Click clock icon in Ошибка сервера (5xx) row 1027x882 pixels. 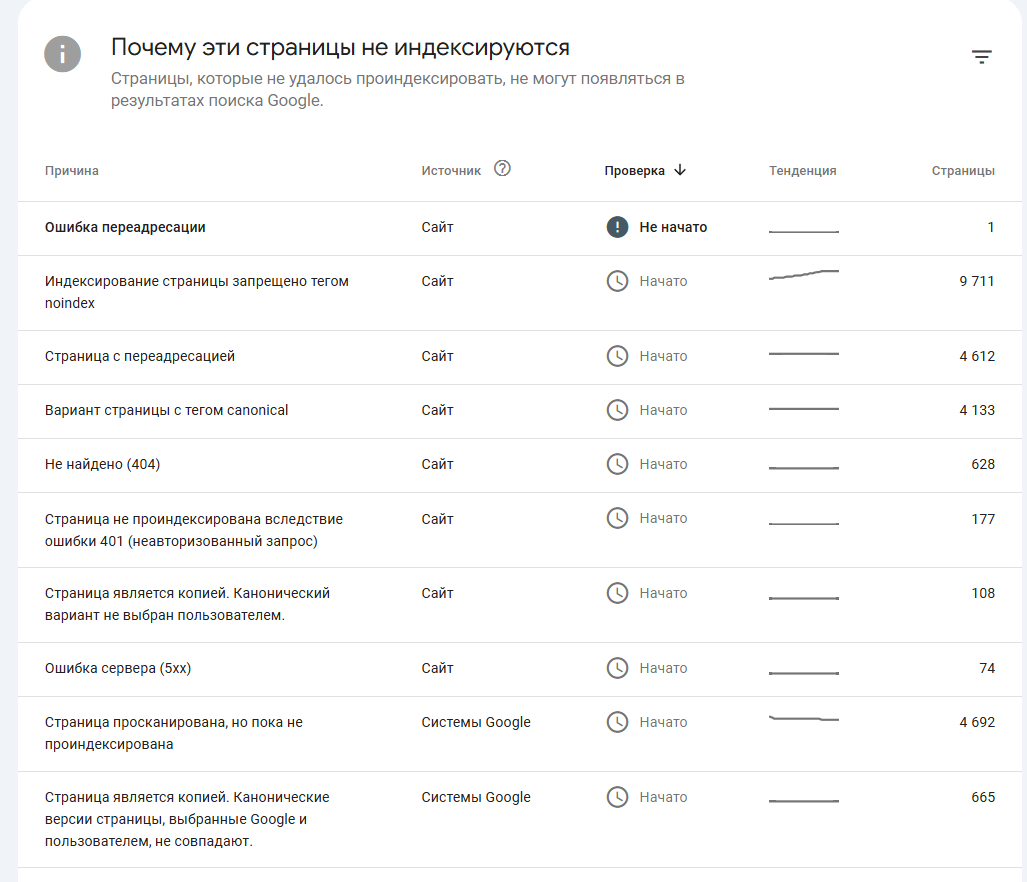point(618,668)
